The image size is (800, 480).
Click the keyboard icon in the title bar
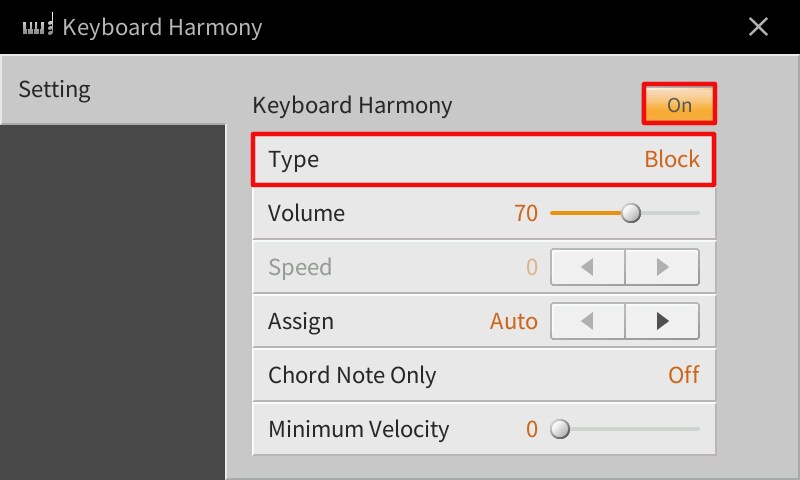(38, 26)
